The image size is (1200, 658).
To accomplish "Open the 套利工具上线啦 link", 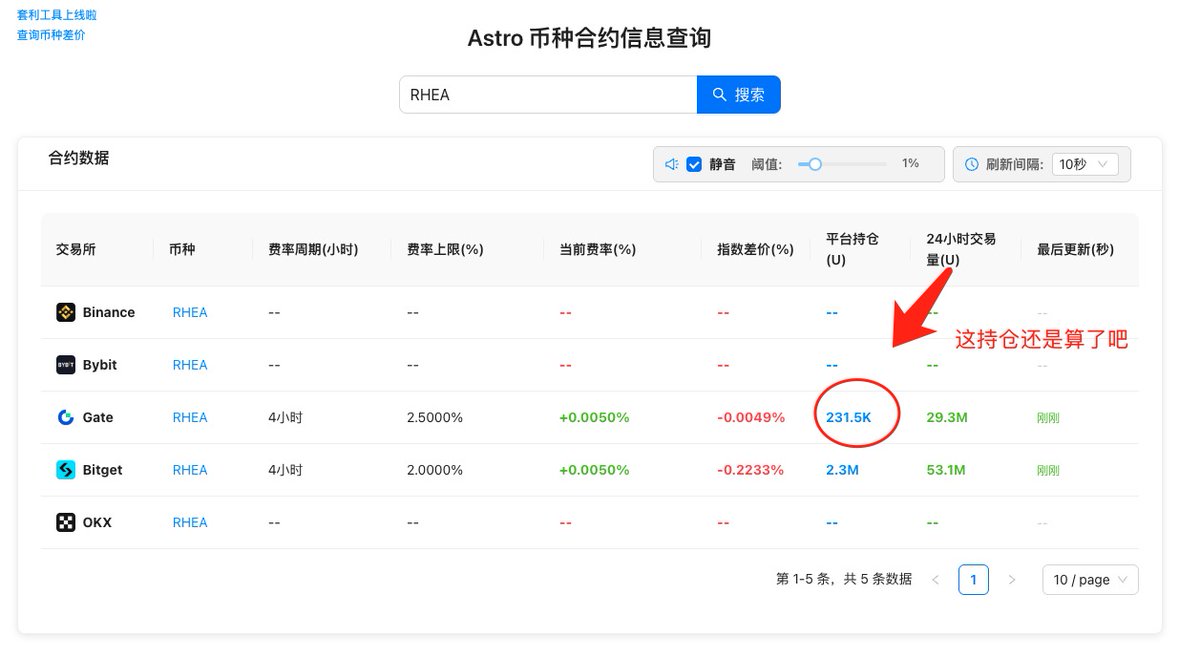I will pyautogui.click(x=57, y=15).
